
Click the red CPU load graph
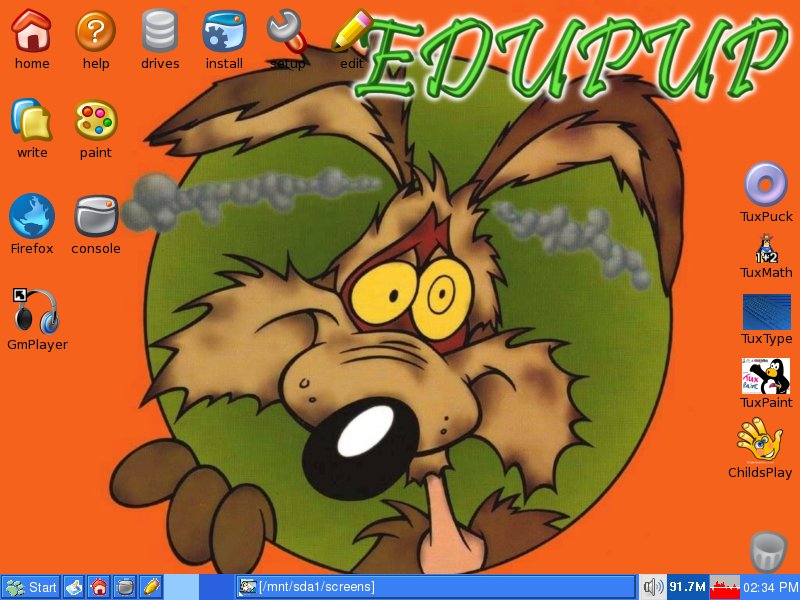[725, 587]
